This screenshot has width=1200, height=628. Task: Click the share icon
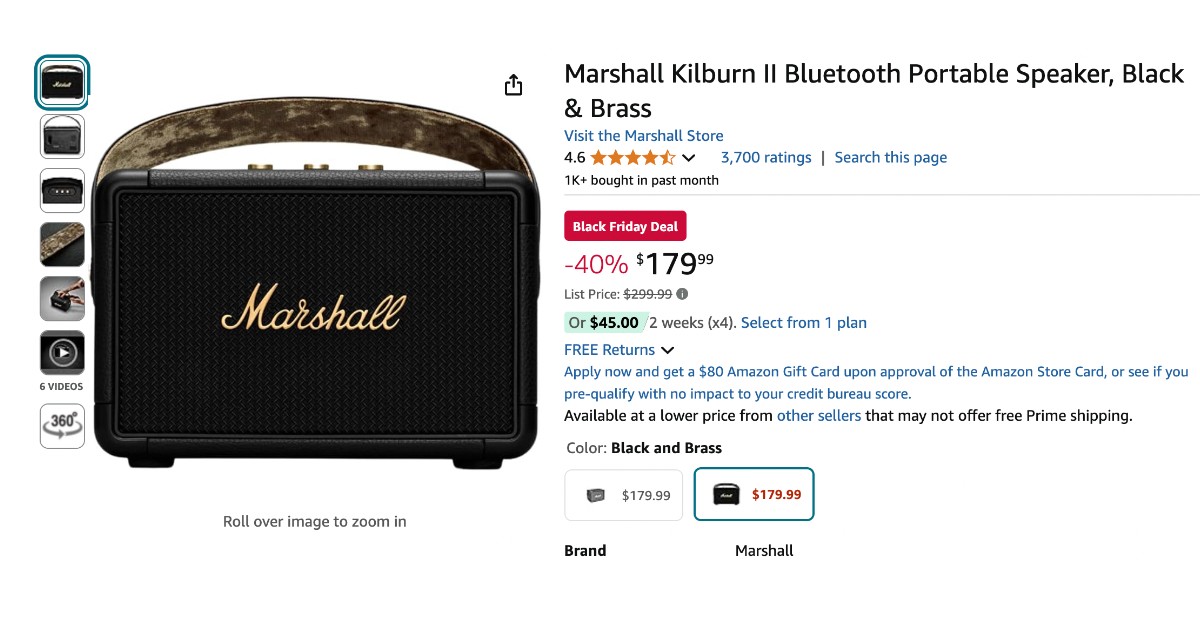point(513,85)
